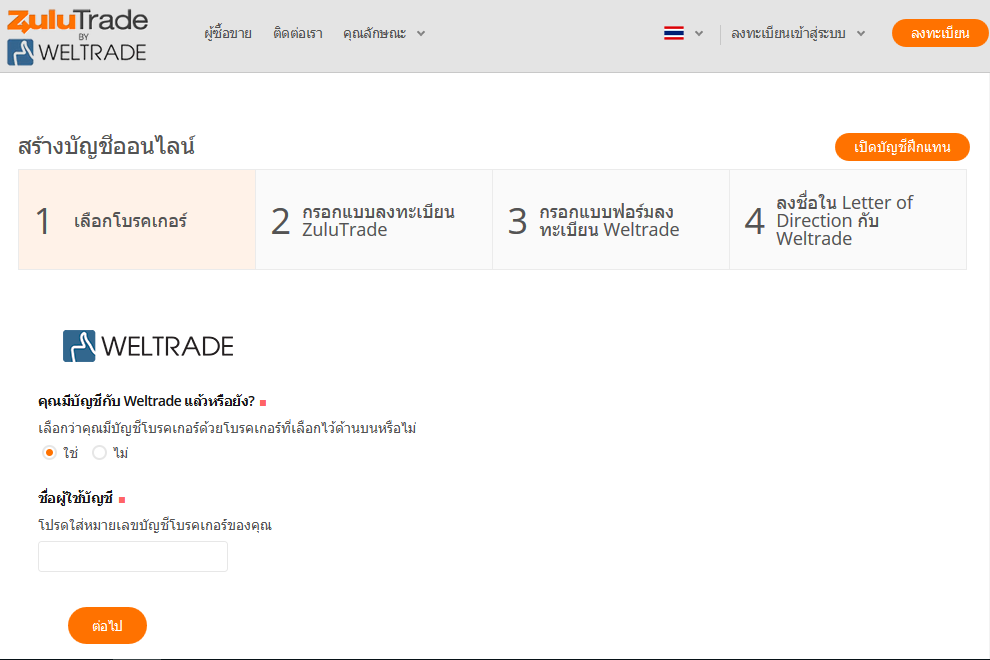Click the ชื่อผู้ใช้บัญชี field label
The image size is (990, 660).
(x=75, y=498)
